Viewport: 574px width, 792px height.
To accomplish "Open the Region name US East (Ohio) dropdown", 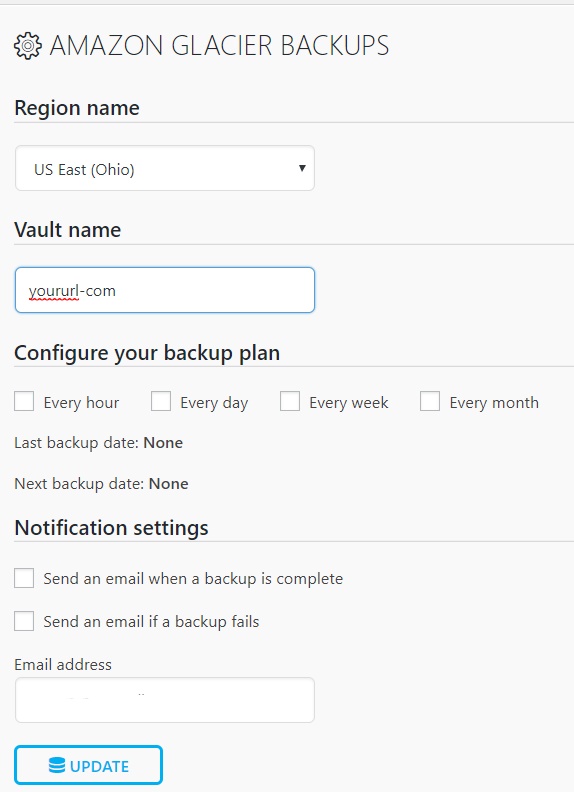I will click(x=165, y=168).
